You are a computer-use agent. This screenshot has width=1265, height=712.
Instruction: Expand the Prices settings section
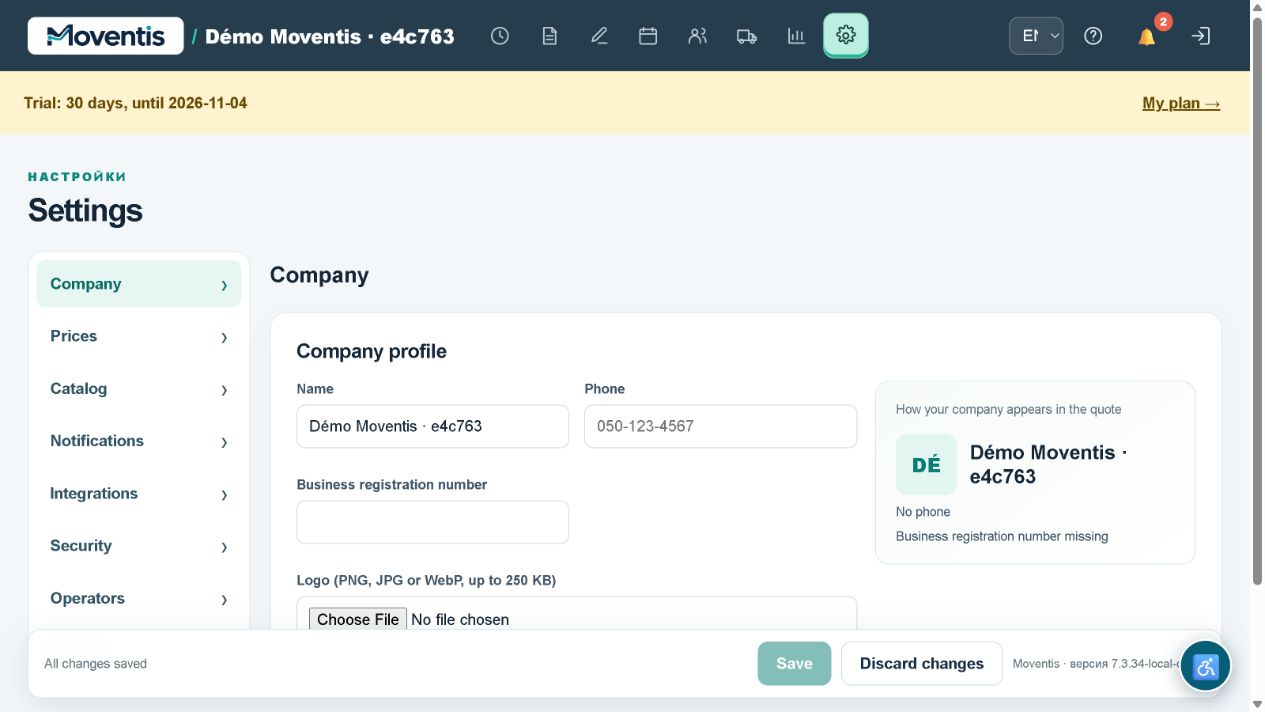point(139,336)
